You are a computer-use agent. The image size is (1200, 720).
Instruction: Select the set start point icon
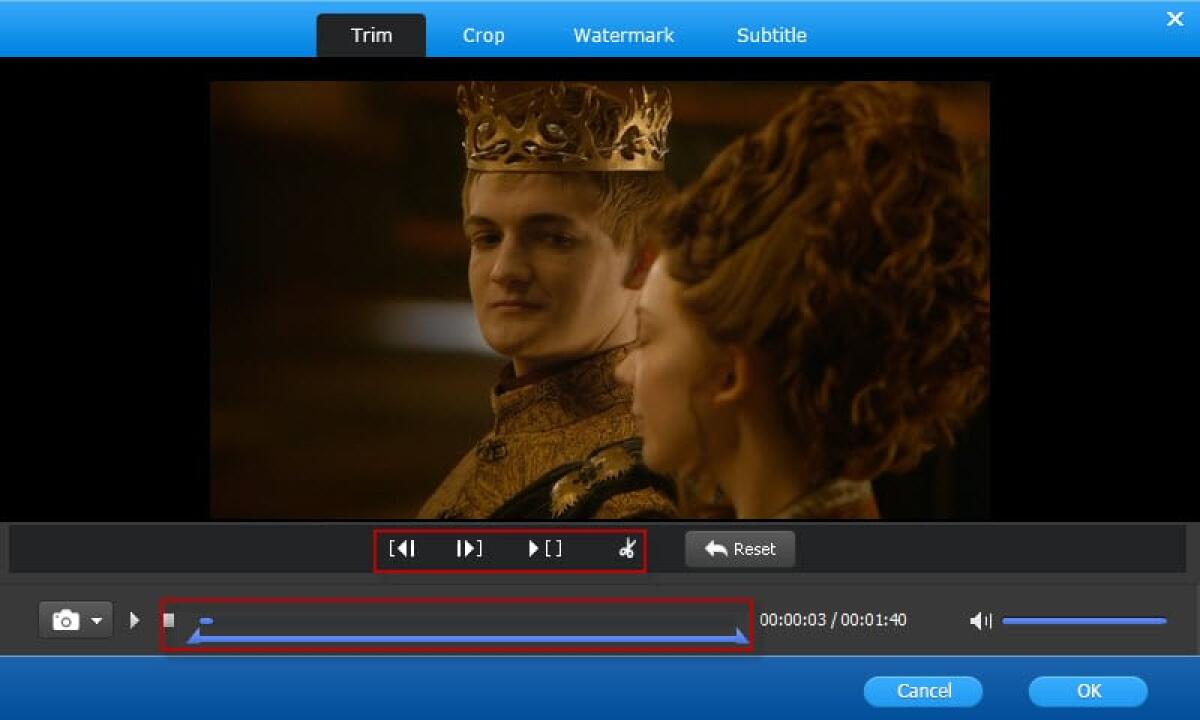(x=403, y=548)
